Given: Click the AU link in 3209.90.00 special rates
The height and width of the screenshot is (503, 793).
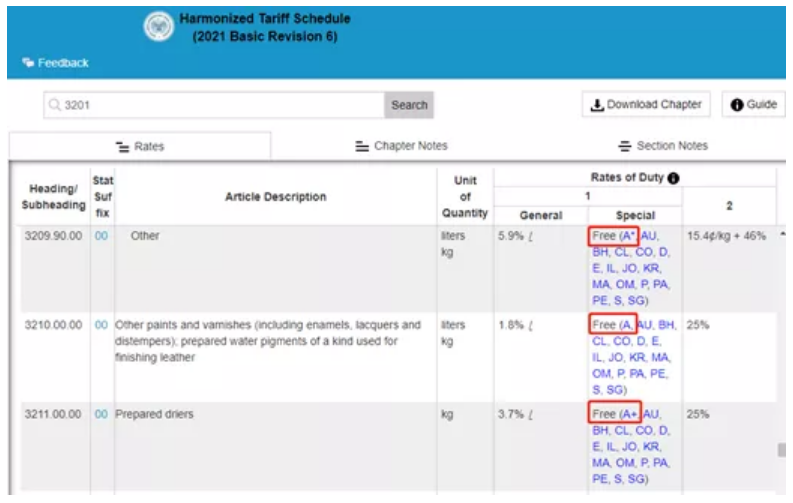Looking at the screenshot, I should tap(649, 236).
